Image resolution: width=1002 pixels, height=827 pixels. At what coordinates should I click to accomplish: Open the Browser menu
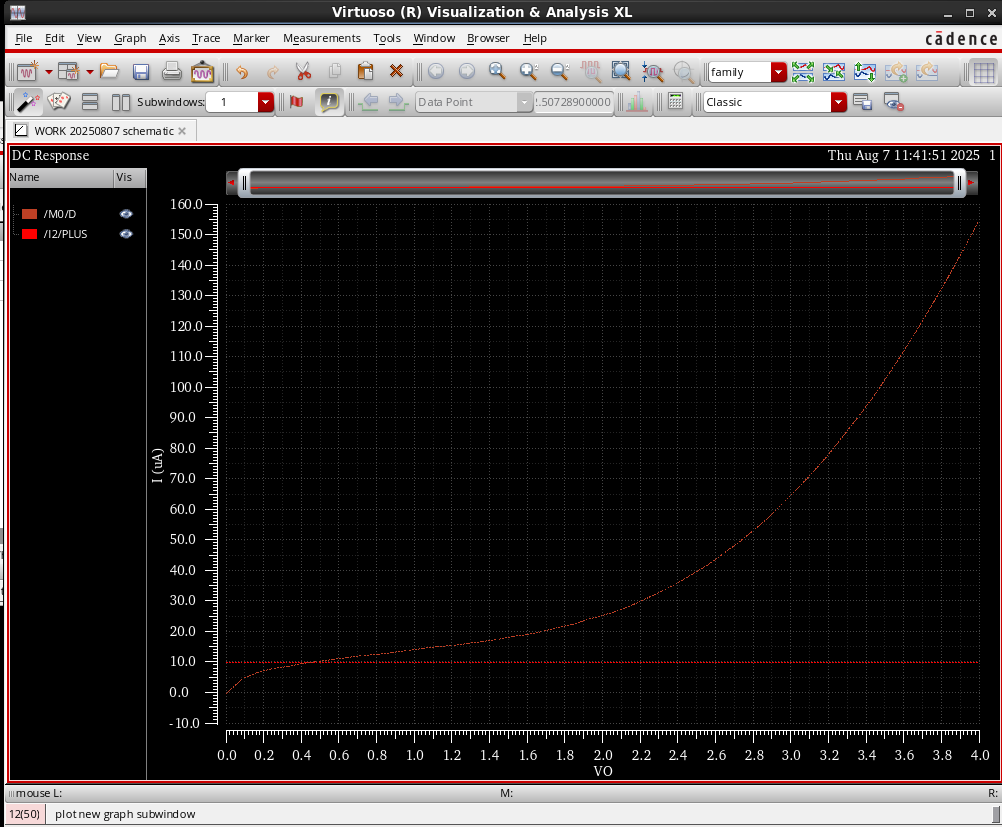point(488,38)
